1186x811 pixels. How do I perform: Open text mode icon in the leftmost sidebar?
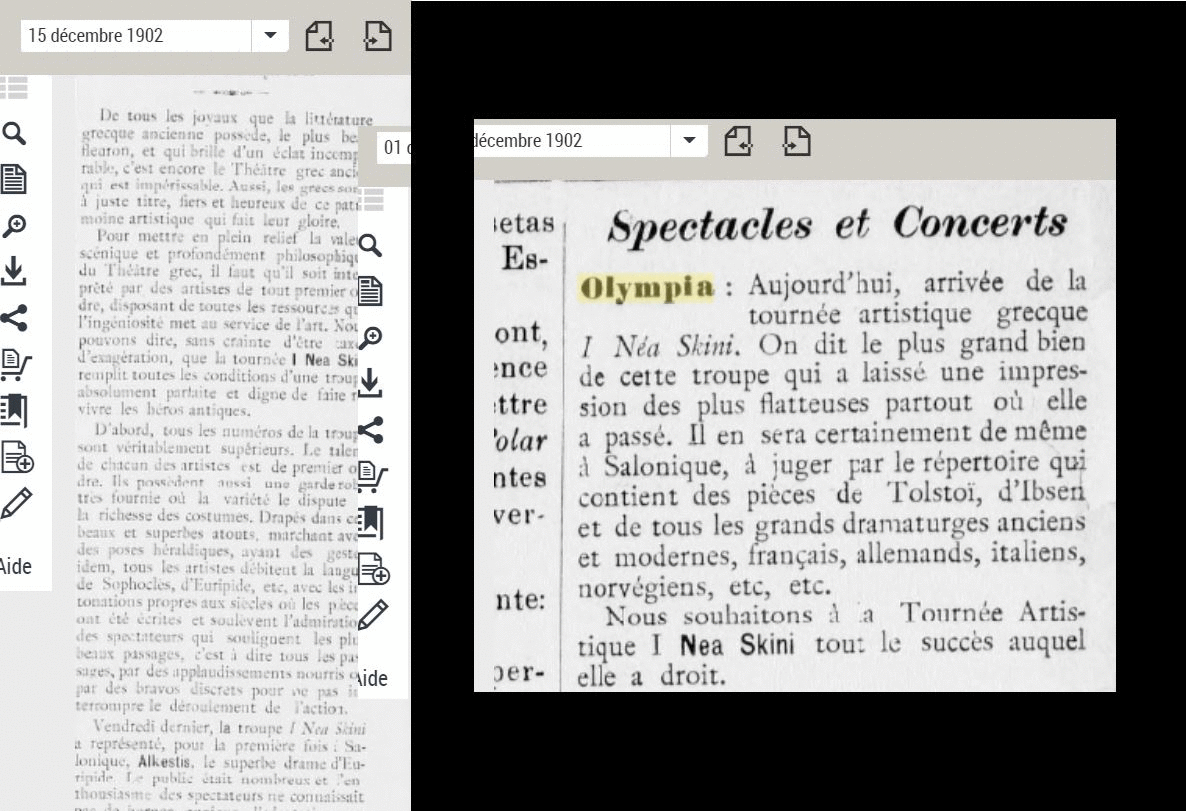[x=14, y=179]
